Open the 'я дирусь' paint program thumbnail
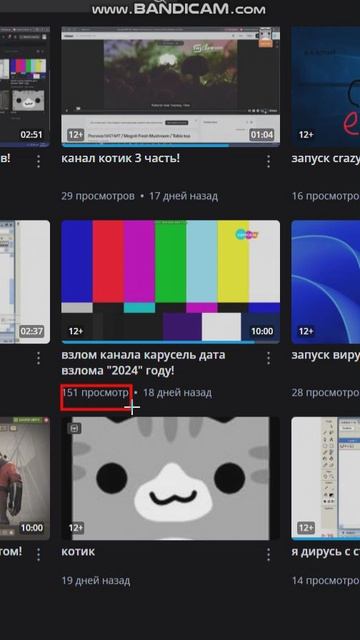This screenshot has height=640, width=360. click(326, 478)
